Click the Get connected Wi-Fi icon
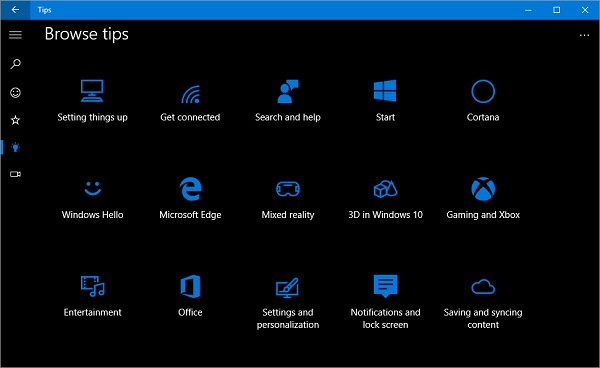 click(190, 94)
